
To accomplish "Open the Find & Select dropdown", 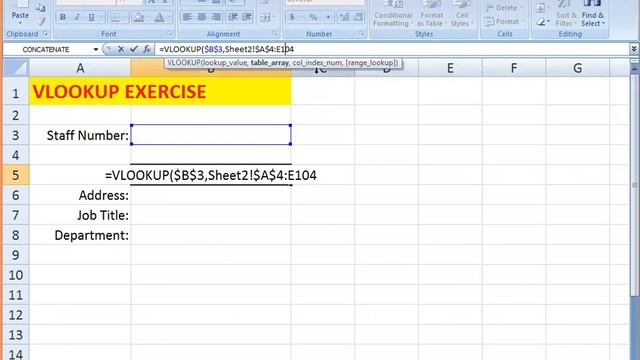I will pos(592,15).
